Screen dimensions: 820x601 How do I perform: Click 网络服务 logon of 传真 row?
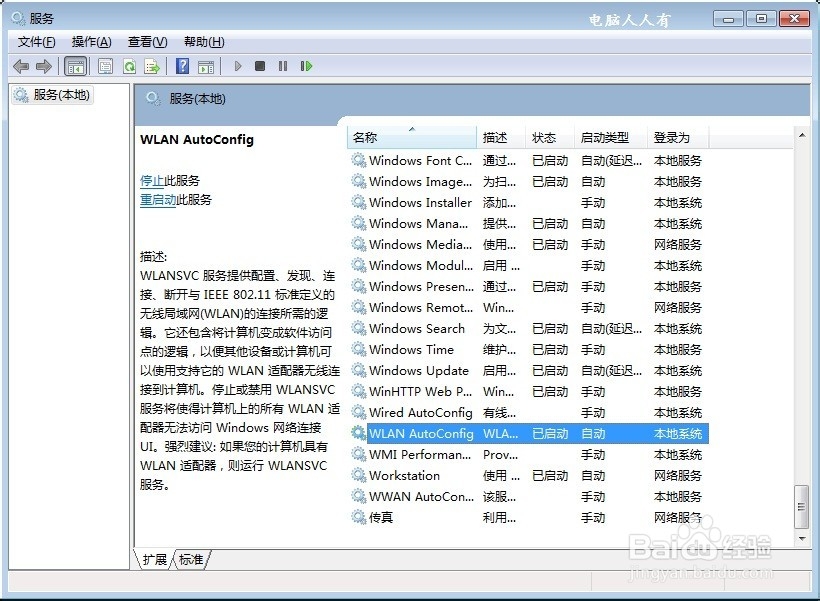pos(678,517)
